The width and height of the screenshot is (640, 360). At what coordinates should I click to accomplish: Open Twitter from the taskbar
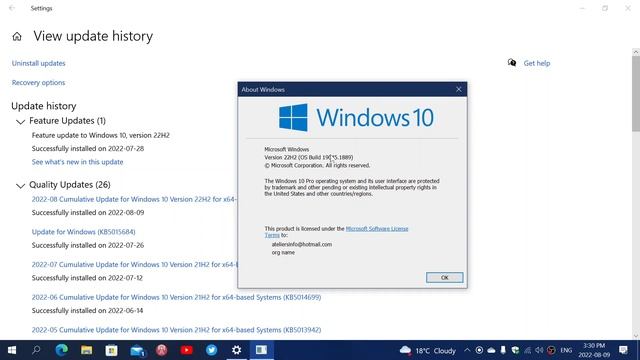211,350
